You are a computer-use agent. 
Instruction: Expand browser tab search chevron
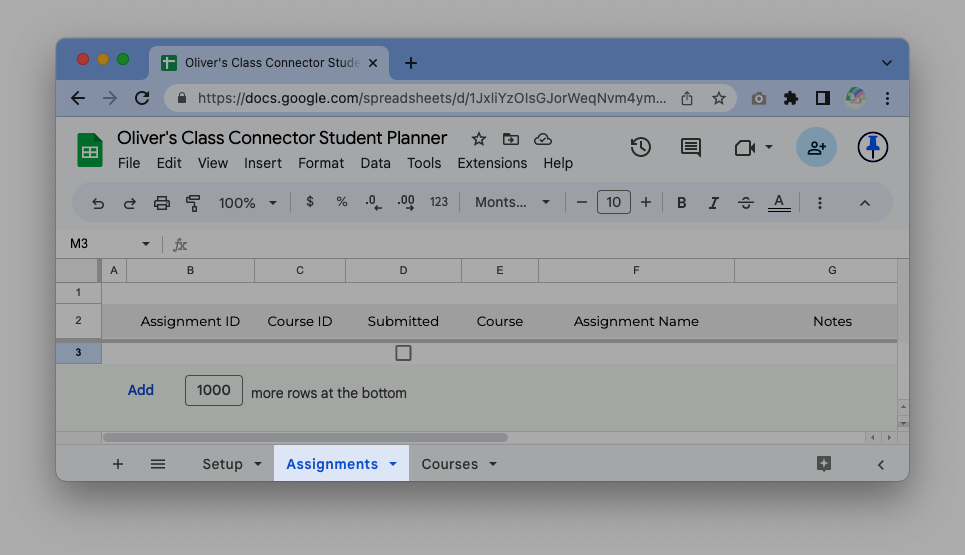pos(887,63)
